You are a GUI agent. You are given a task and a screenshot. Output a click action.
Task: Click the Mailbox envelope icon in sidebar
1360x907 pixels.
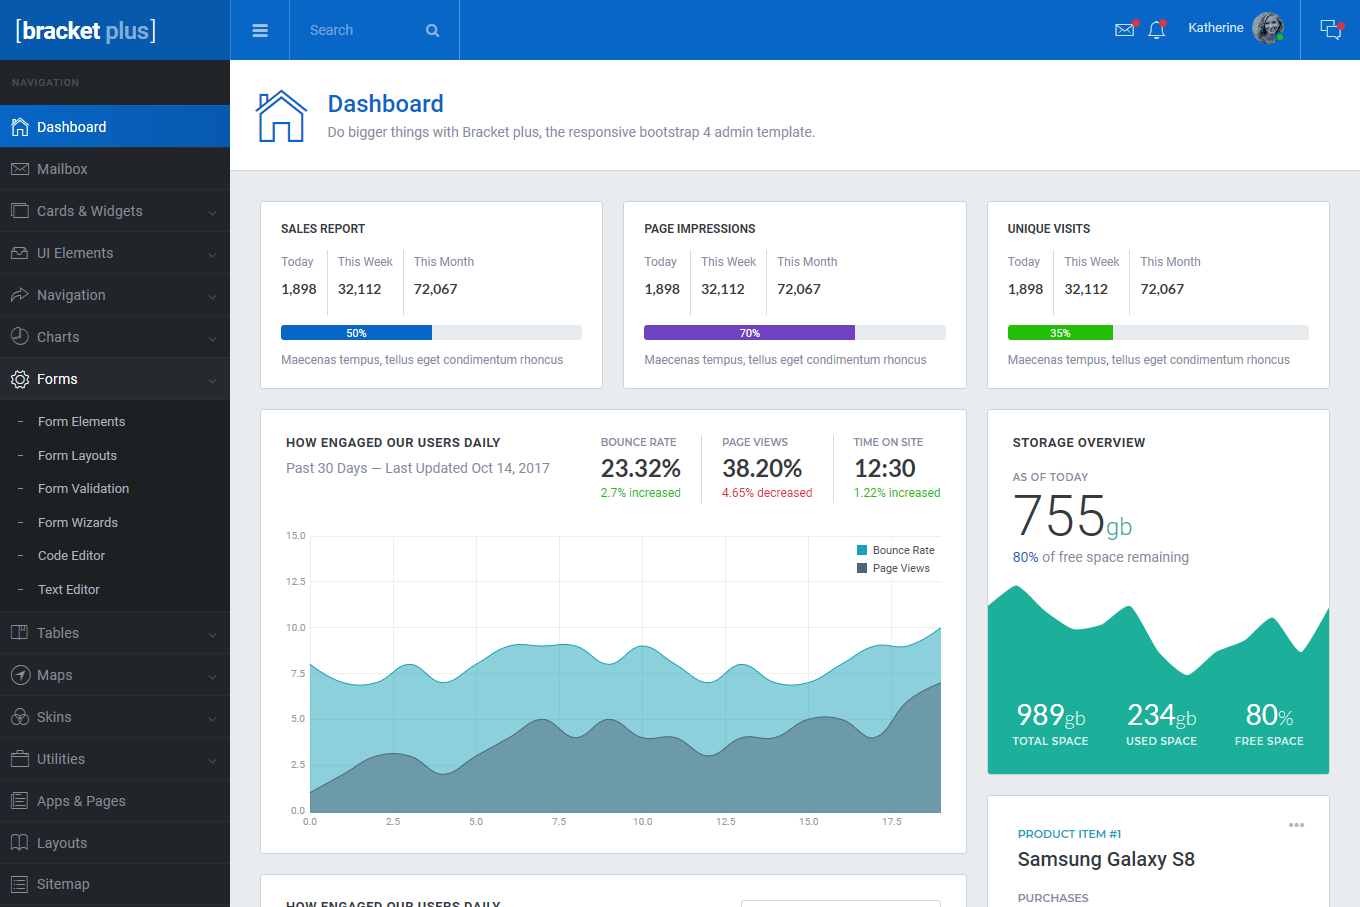click(x=19, y=169)
